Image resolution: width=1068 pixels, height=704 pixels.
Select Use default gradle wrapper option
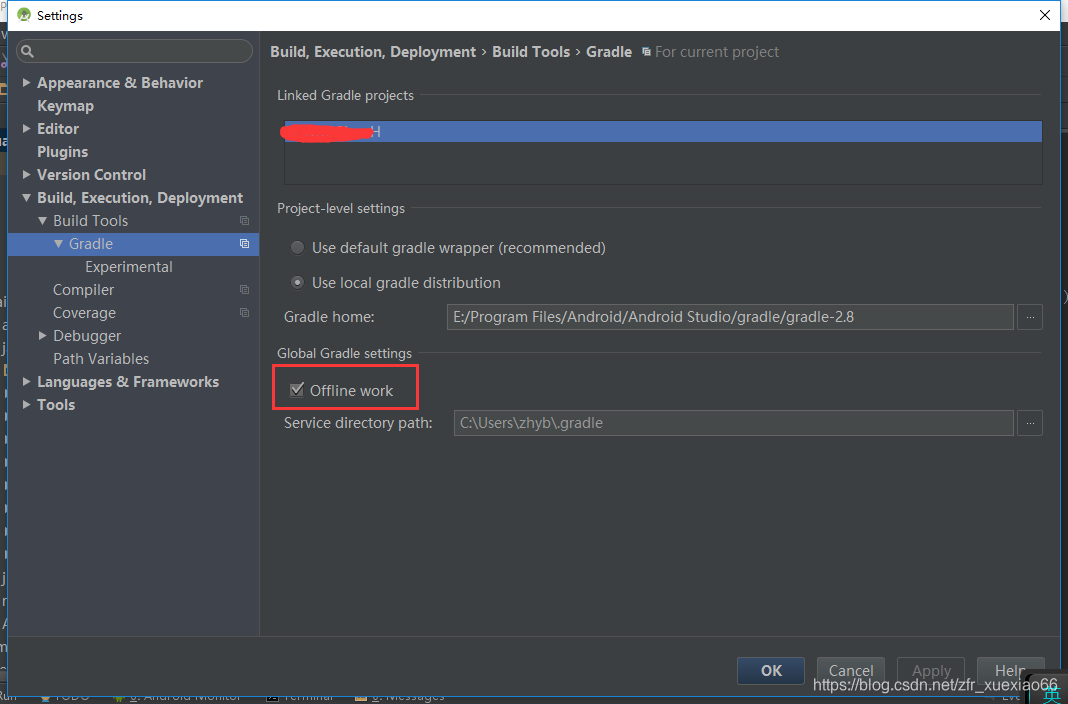[298, 248]
